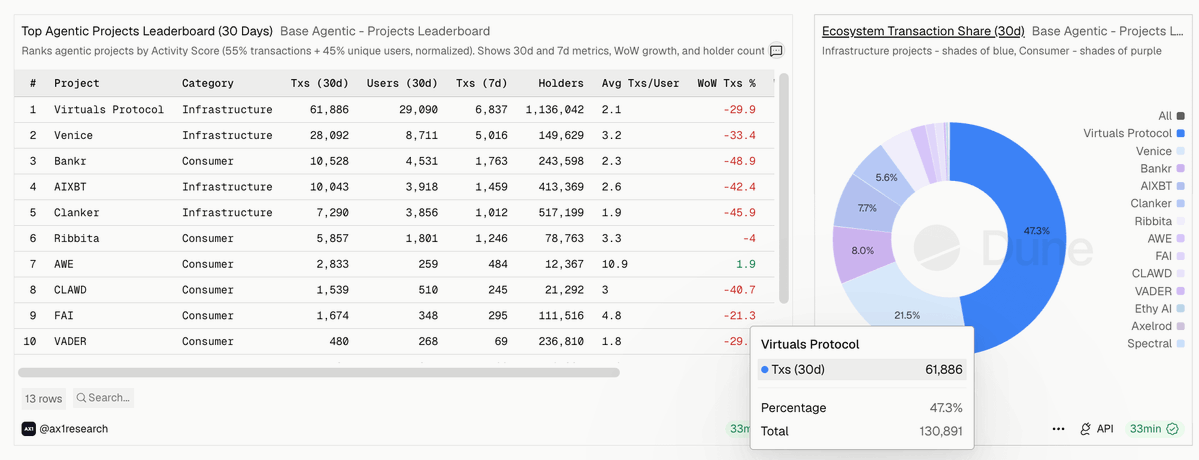Image resolution: width=1199 pixels, height=460 pixels.
Task: Select the CLAWD legend swatch entry
Action: click(x=1158, y=274)
